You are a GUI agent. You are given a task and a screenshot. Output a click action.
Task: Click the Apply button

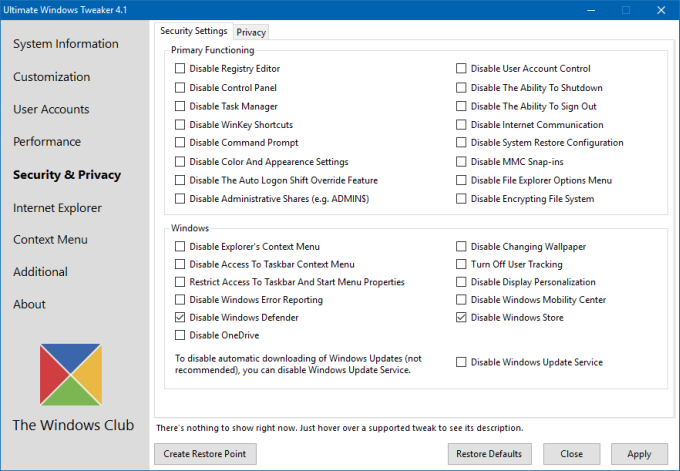(638, 454)
